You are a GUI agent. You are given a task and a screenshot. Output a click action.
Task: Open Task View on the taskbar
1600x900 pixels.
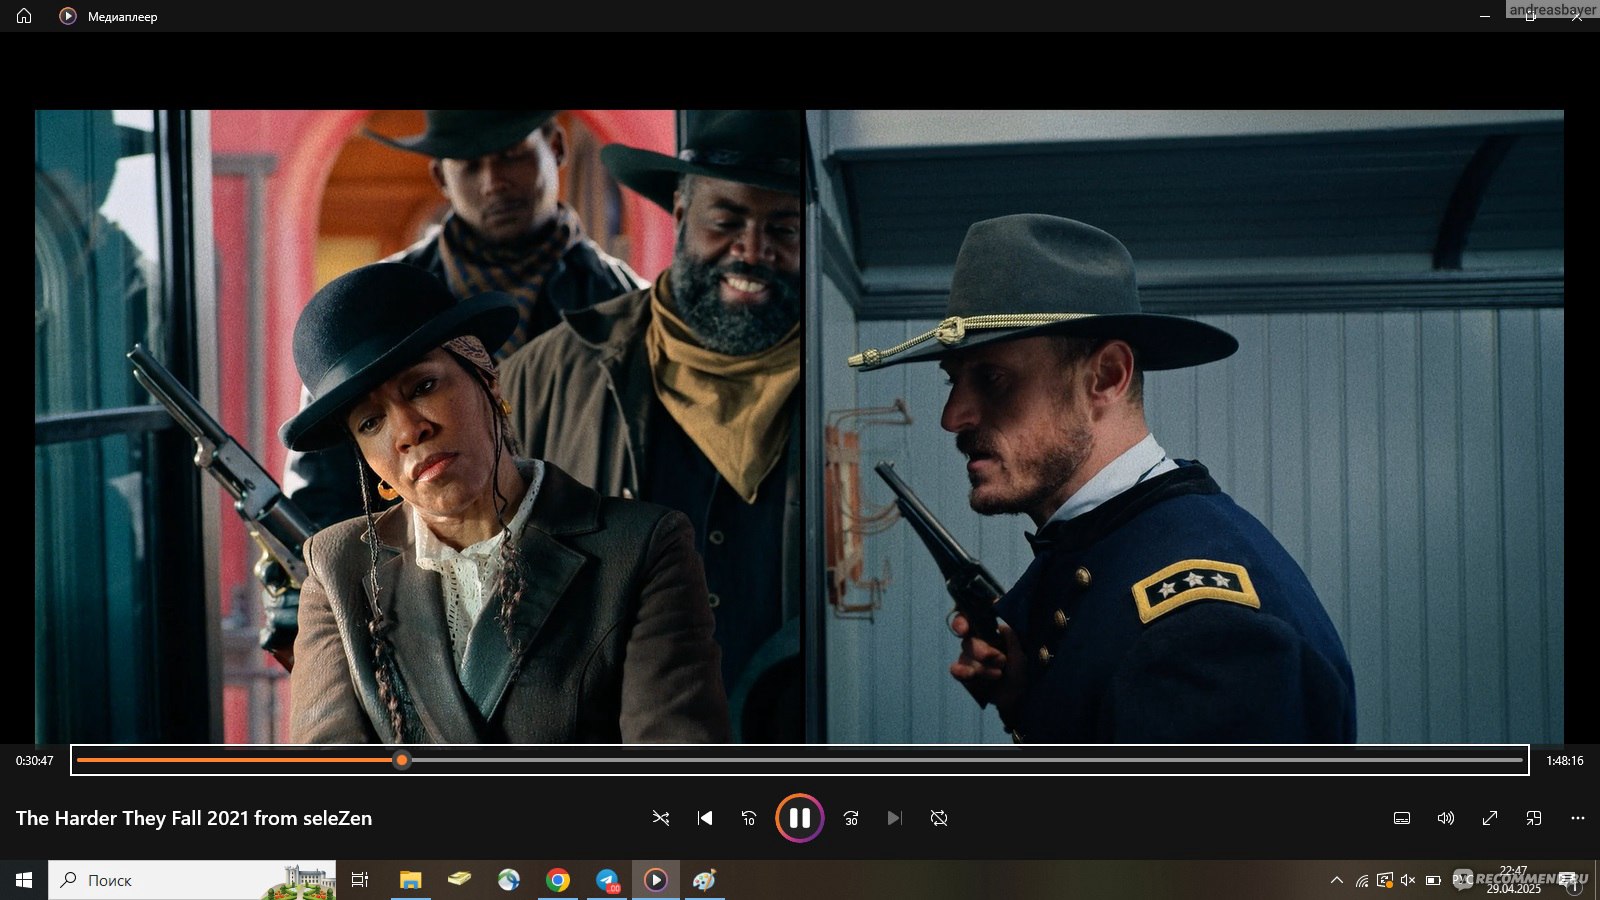(x=360, y=880)
